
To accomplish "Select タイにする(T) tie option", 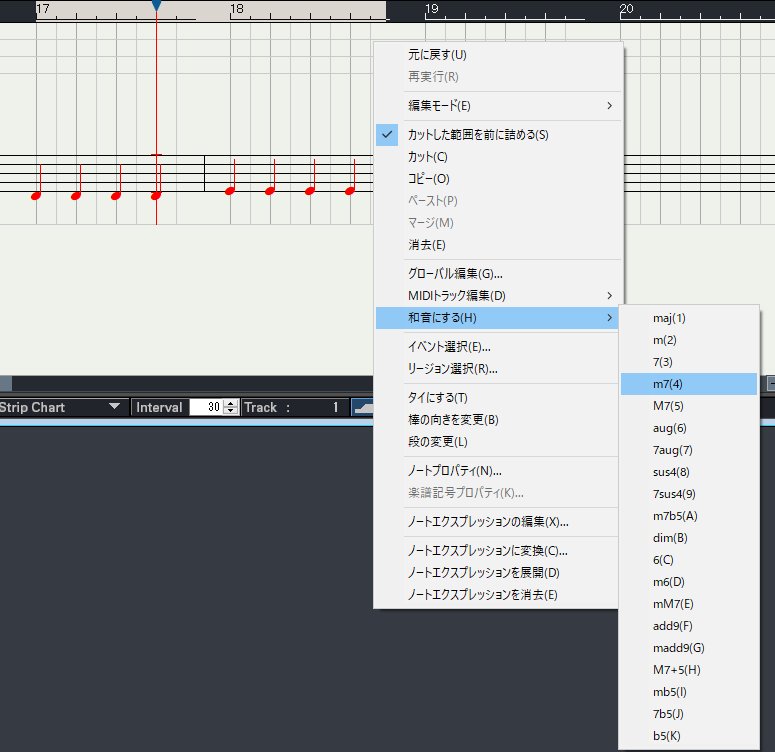I will (x=438, y=398).
